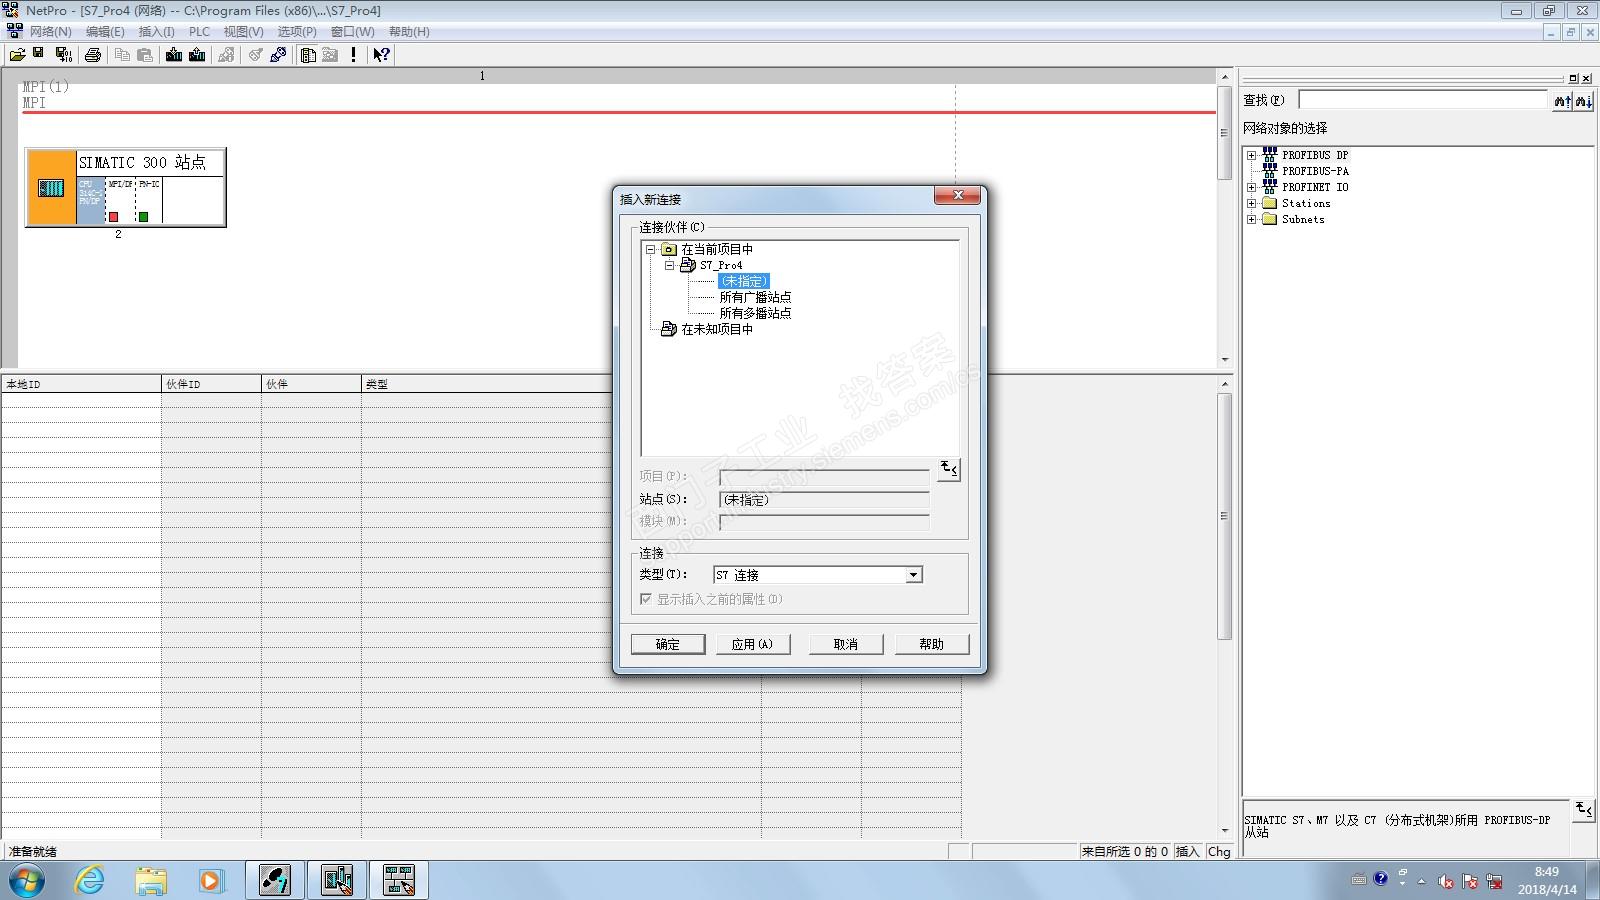The width and height of the screenshot is (1600, 900).
Task: Click the 确定 button in dialog
Action: coord(668,644)
